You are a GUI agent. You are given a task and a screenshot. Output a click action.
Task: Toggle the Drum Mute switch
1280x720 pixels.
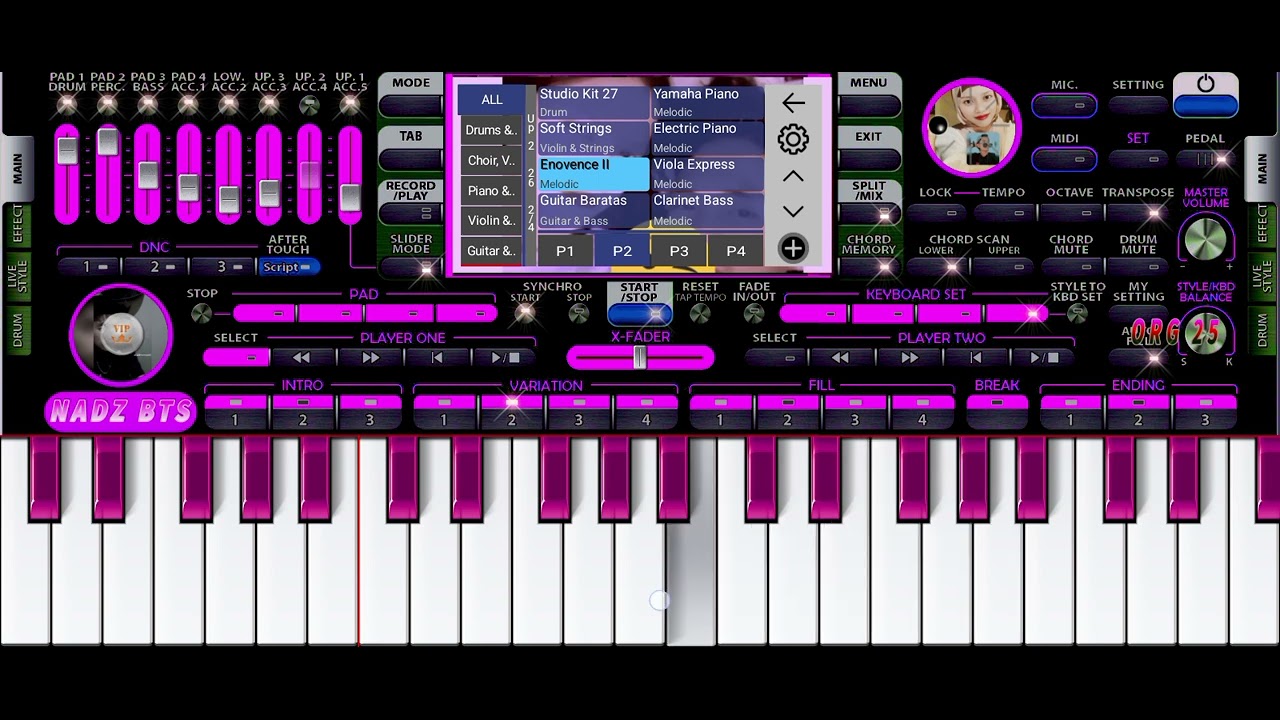point(1138,267)
